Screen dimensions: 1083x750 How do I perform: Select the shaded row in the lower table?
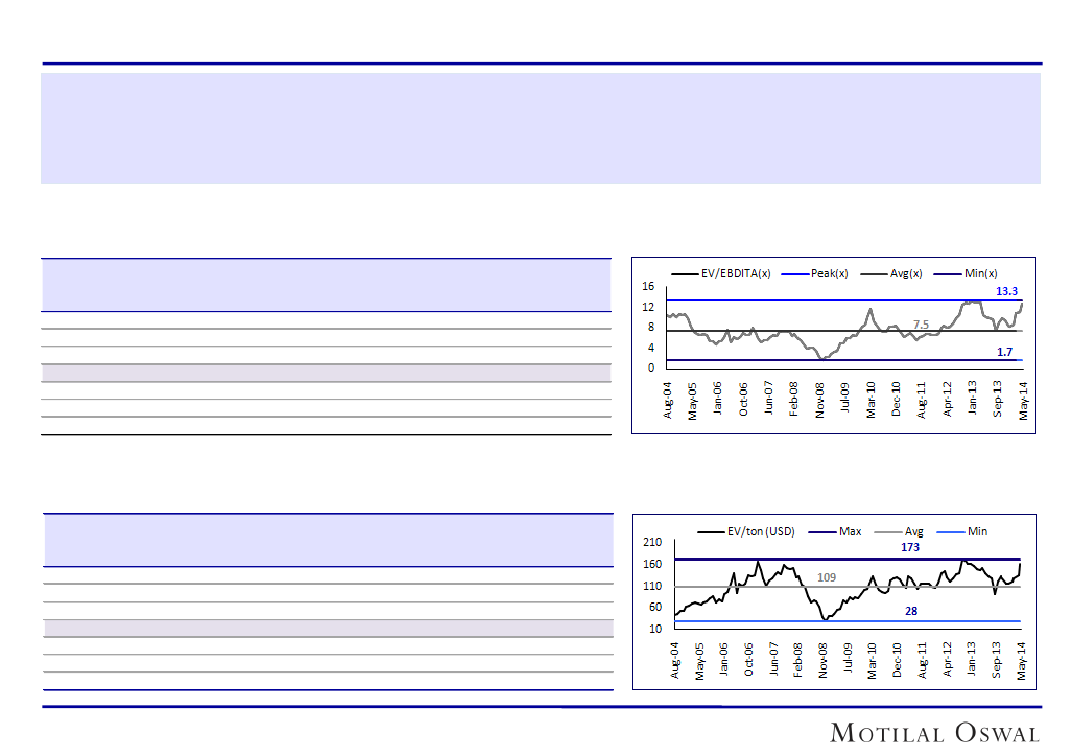pos(328,628)
